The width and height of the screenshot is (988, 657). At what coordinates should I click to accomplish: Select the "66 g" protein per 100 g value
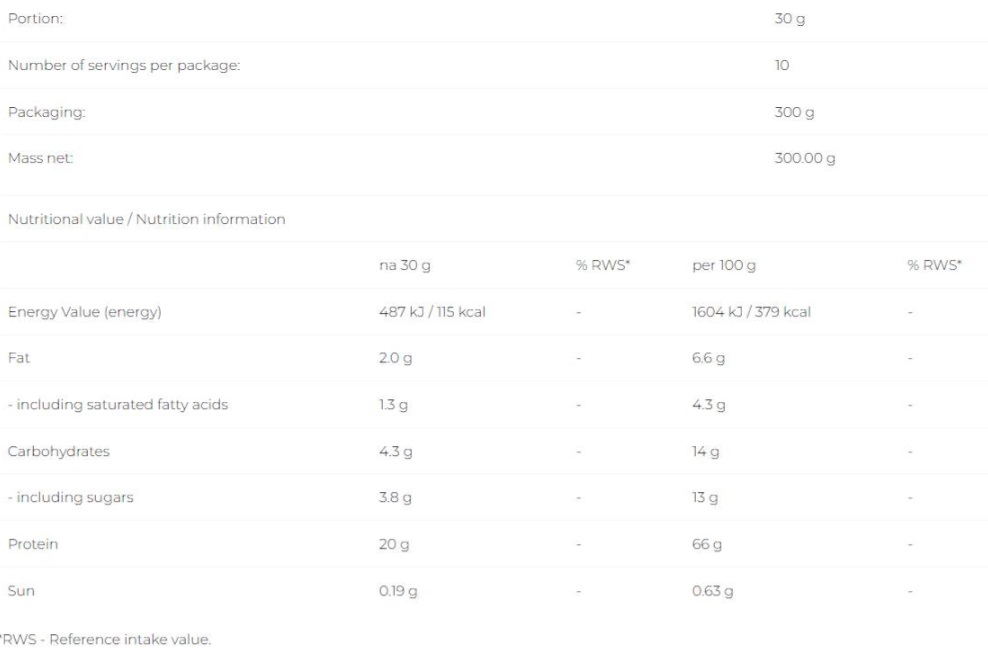pyautogui.click(x=708, y=544)
